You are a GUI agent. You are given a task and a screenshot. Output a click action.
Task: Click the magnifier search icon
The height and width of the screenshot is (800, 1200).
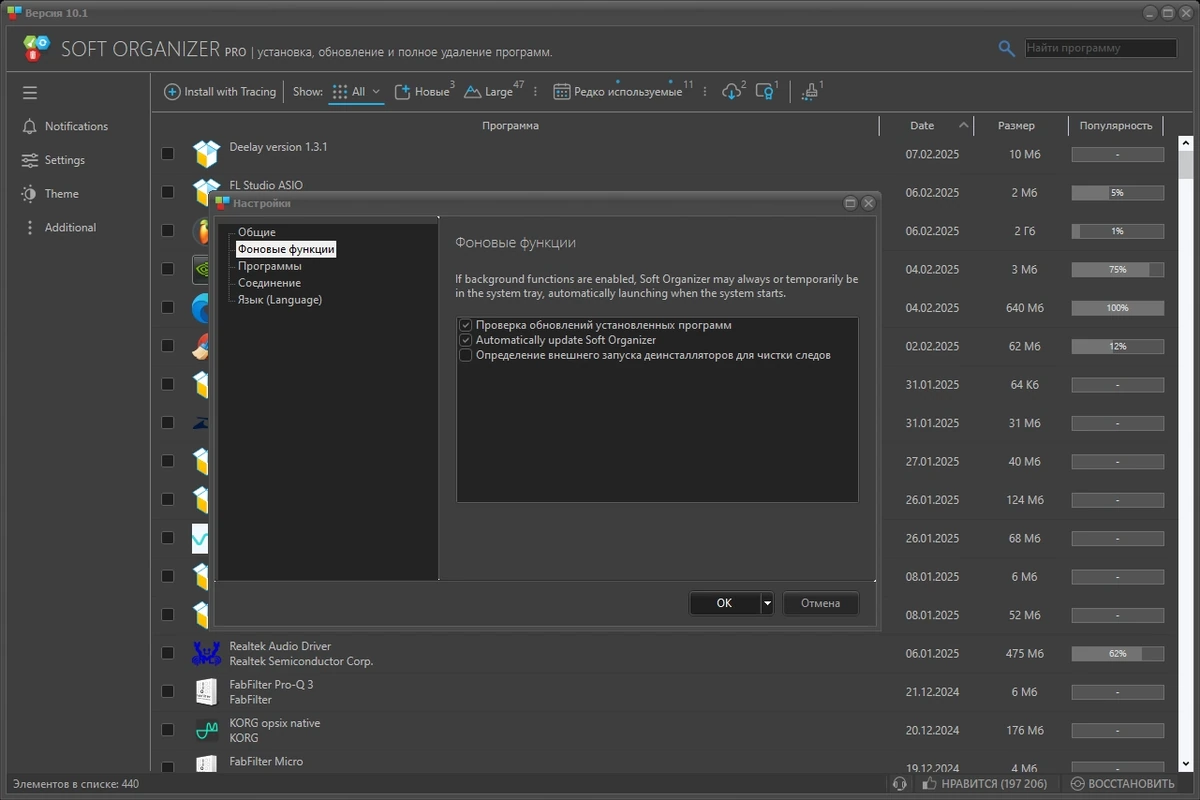pos(1007,48)
